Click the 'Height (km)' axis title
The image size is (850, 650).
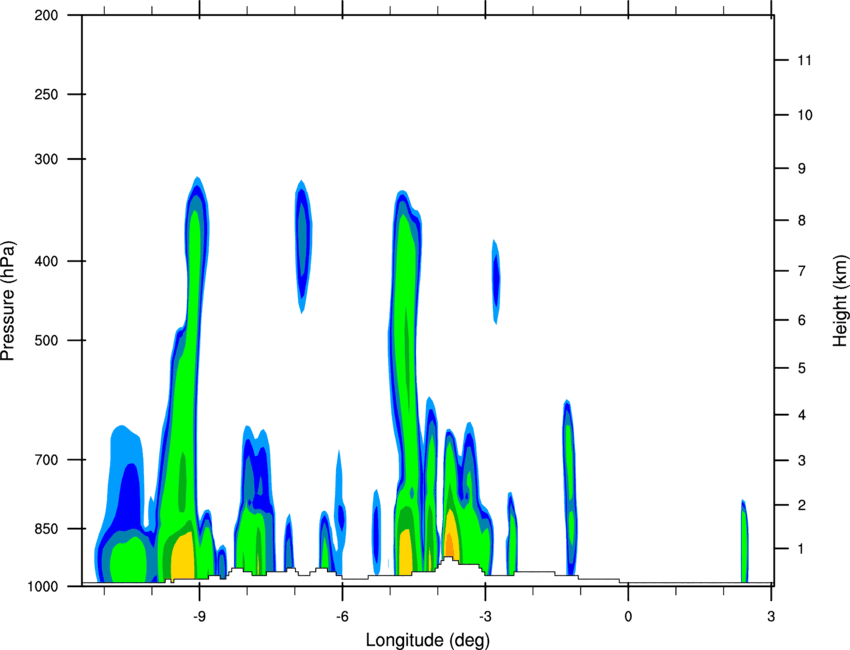click(x=840, y=301)
